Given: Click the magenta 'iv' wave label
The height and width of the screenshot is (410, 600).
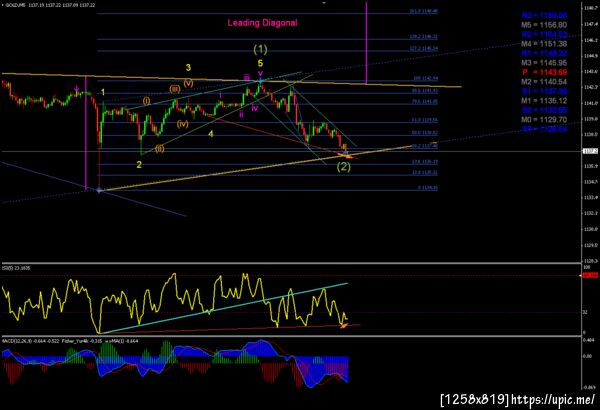Looking at the screenshot, I should point(255,108).
